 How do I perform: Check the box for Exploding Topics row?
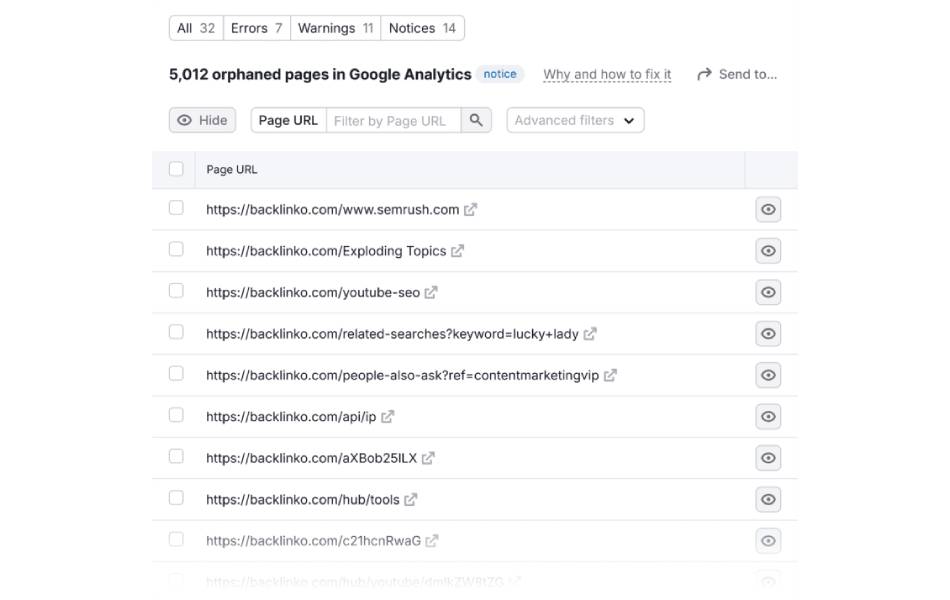(x=176, y=249)
